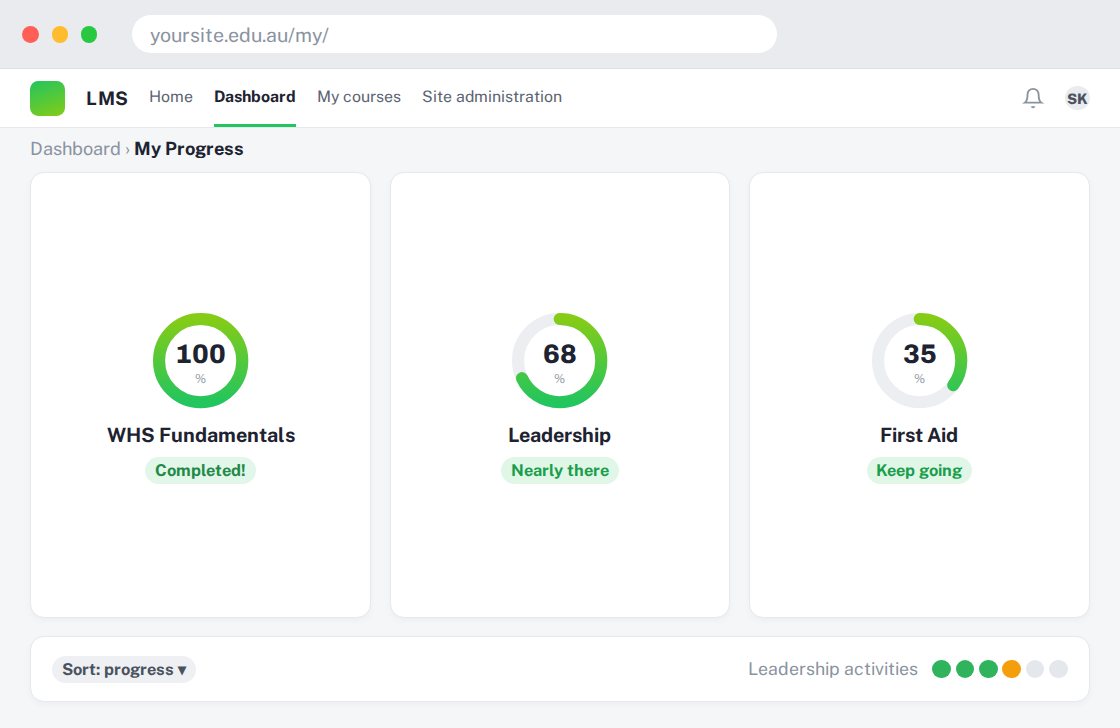Click the green maximize window button
Screen dimensions: 1120x728
coord(89,34)
